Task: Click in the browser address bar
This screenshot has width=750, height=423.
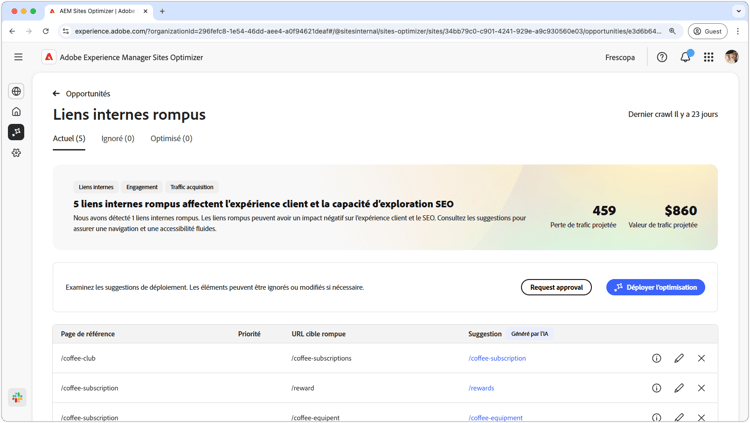Action: coord(368,31)
